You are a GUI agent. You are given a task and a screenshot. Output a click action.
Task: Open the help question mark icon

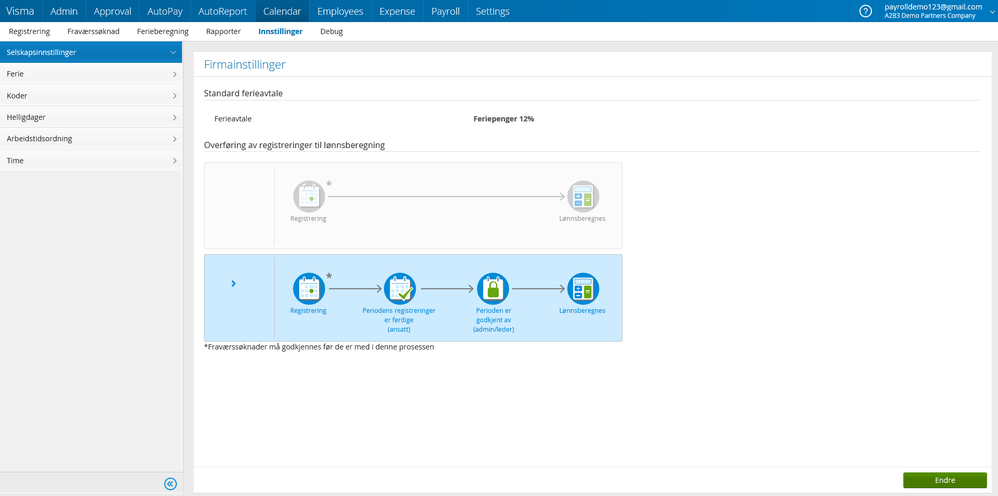click(866, 11)
